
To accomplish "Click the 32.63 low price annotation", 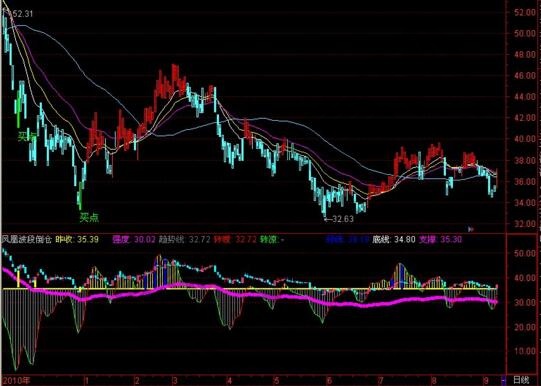I will click(340, 219).
